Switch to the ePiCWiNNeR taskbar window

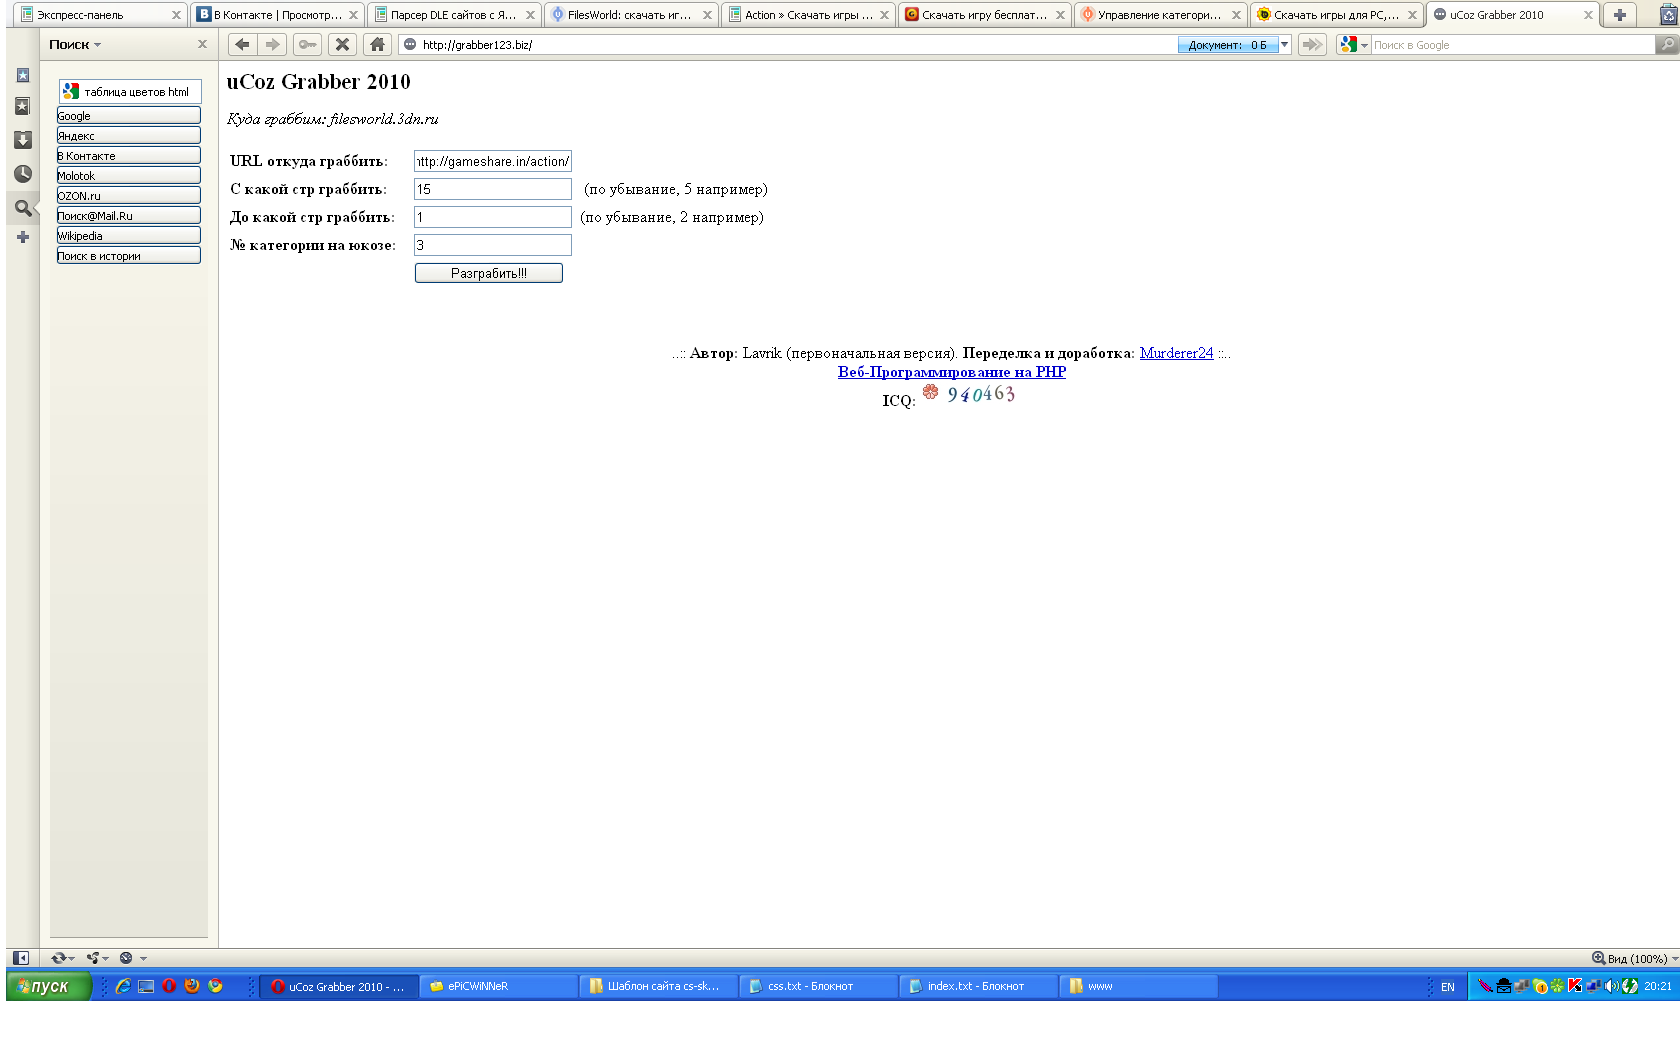[x=498, y=986]
